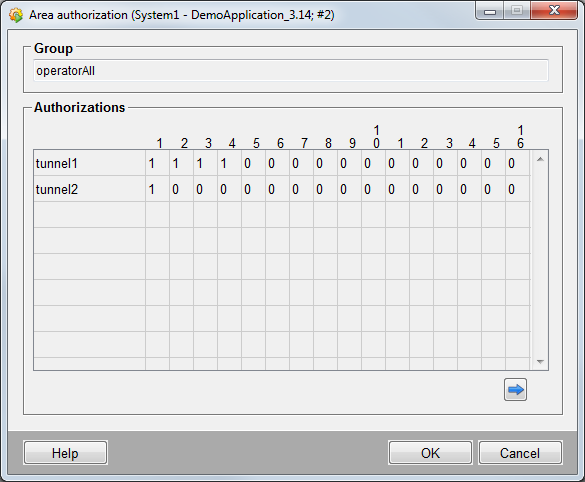The width and height of the screenshot is (585, 482).
Task: Click the table's scroll down arrow
Action: tap(540, 361)
